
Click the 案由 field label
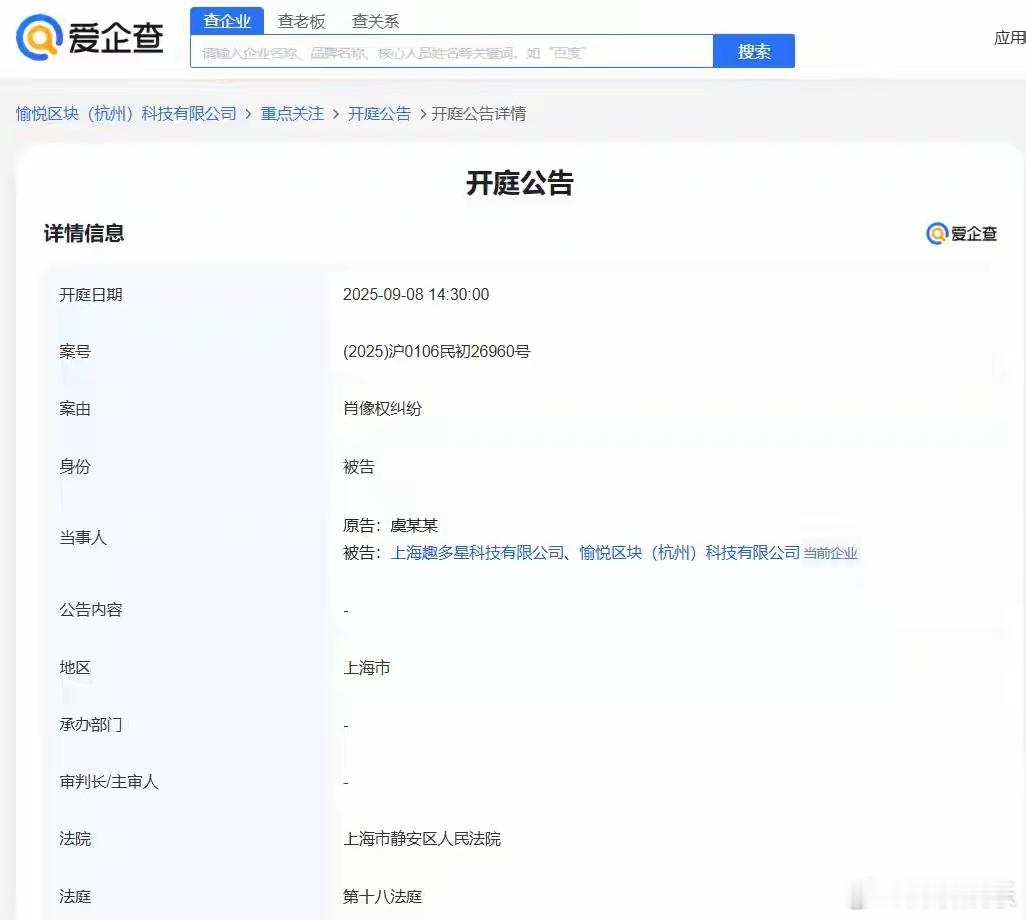coord(75,409)
